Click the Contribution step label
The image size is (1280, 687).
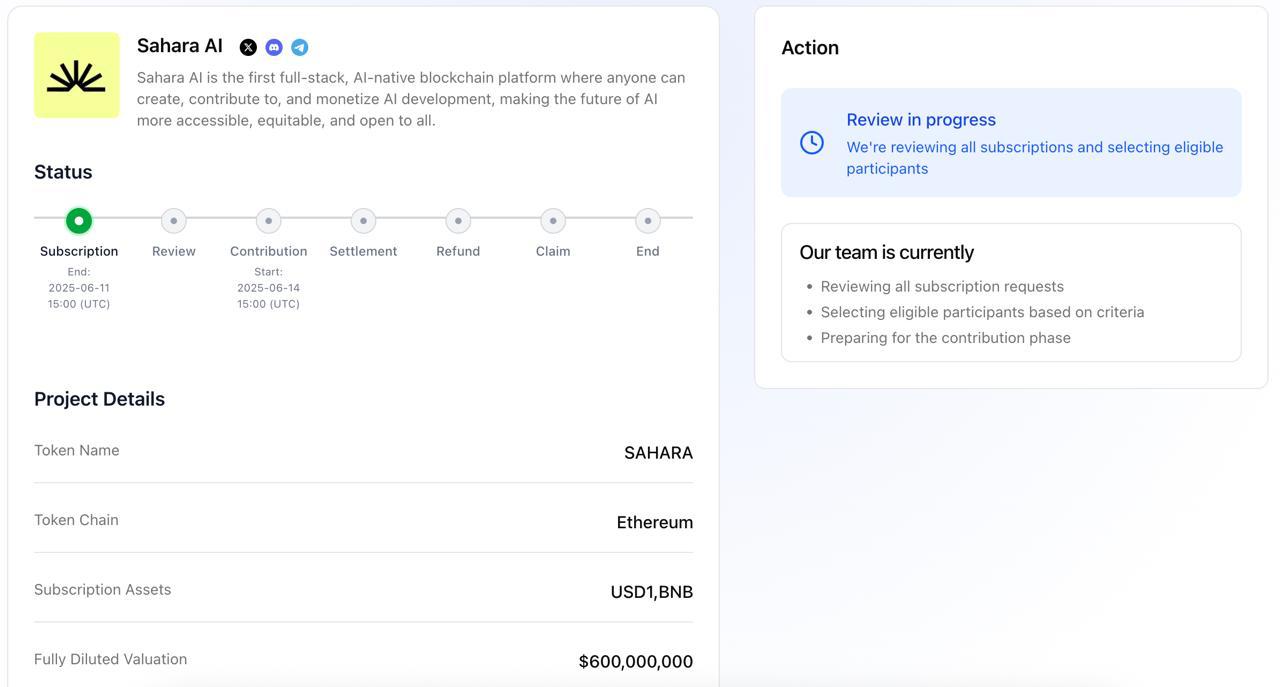(268, 251)
